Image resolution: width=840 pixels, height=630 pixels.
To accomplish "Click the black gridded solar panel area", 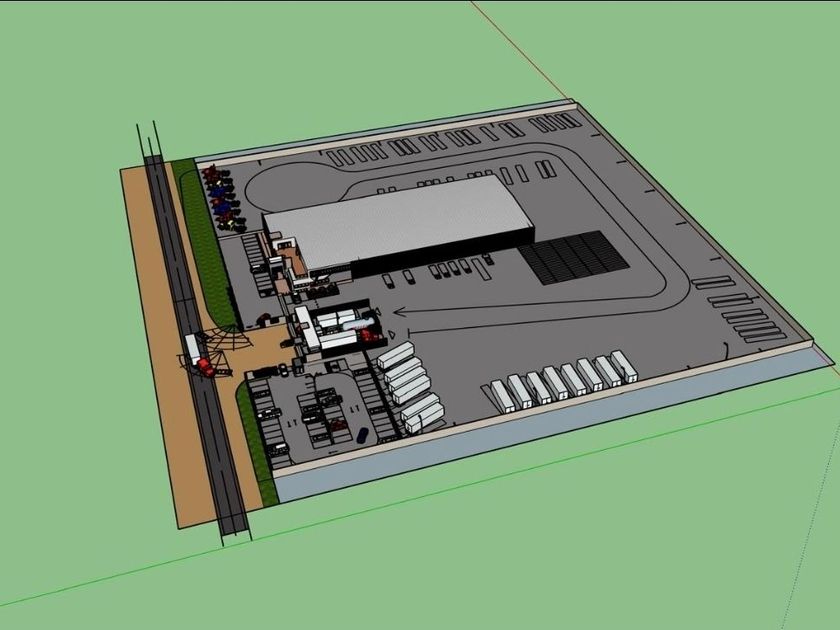I will pyautogui.click(x=573, y=258).
